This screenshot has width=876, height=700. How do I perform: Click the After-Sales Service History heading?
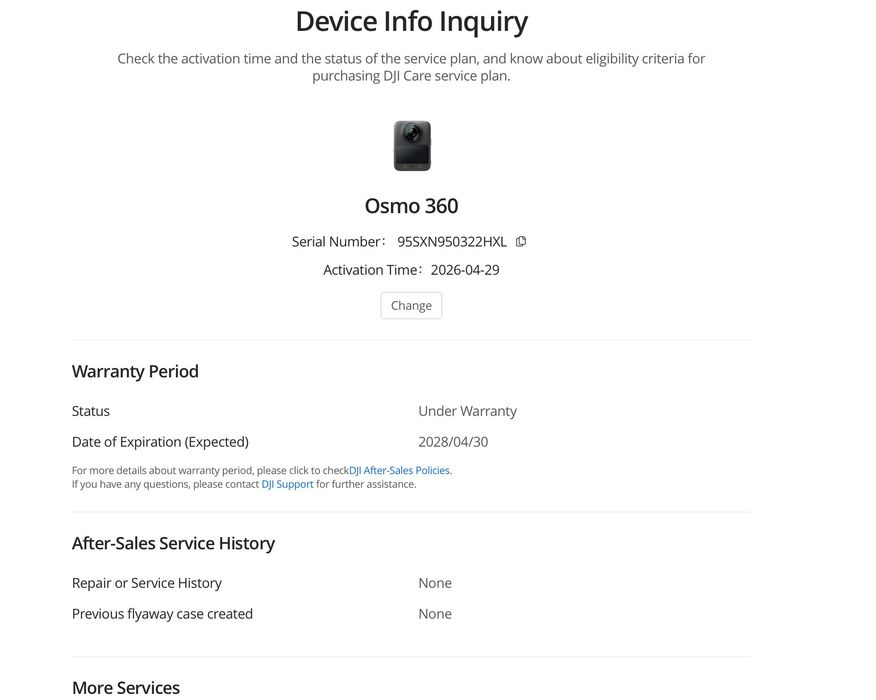tap(173, 543)
